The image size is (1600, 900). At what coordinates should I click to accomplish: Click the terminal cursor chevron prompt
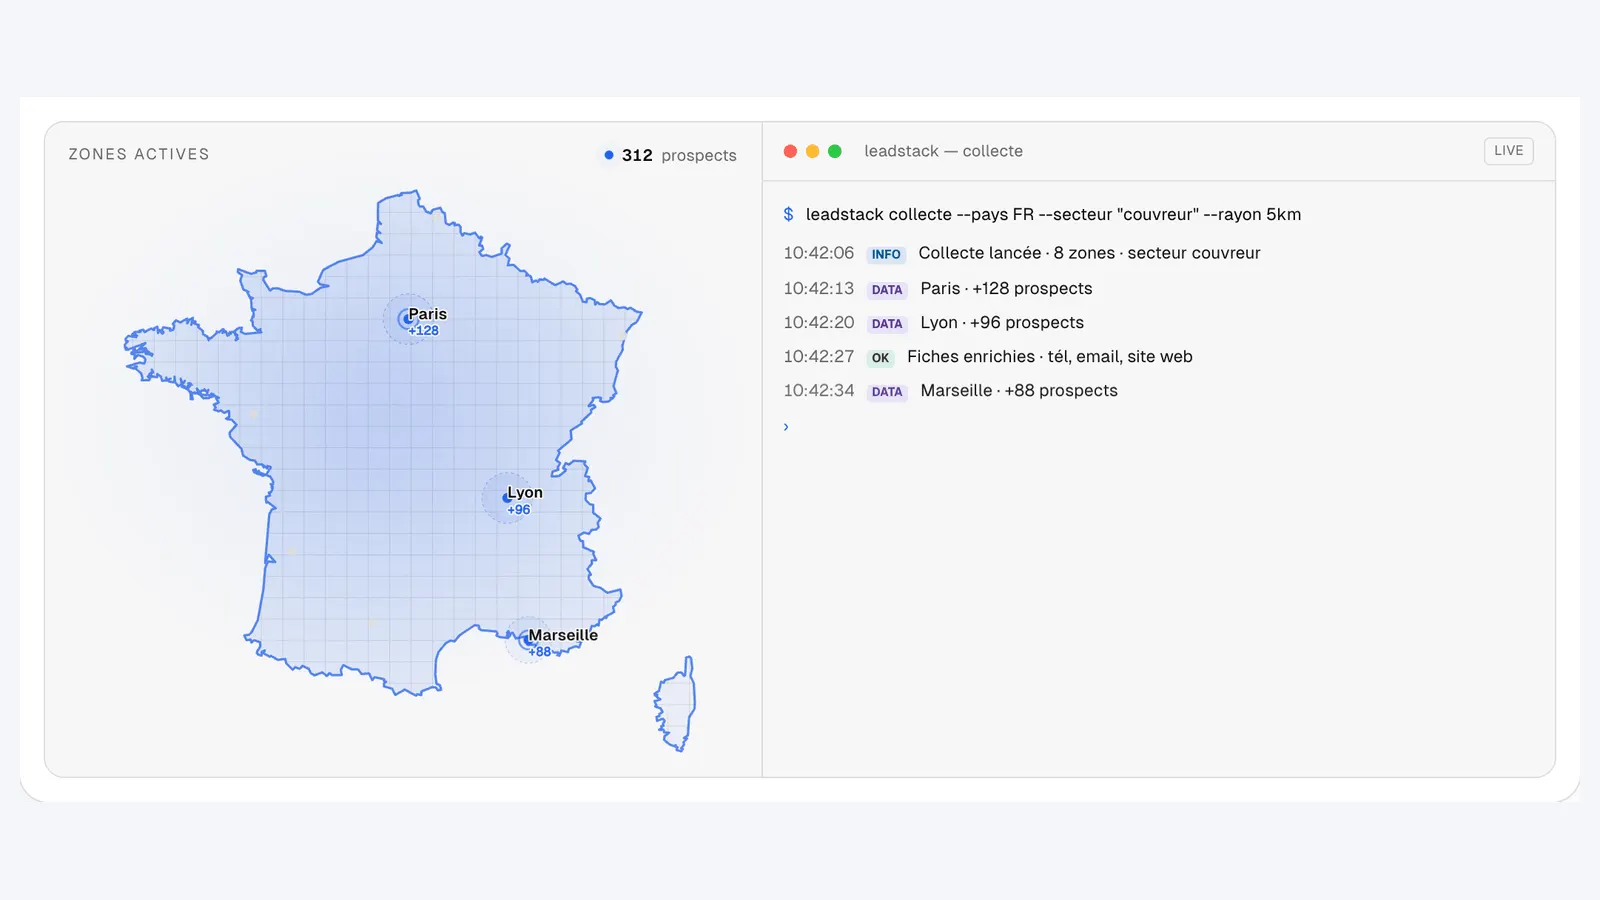pyautogui.click(x=786, y=427)
